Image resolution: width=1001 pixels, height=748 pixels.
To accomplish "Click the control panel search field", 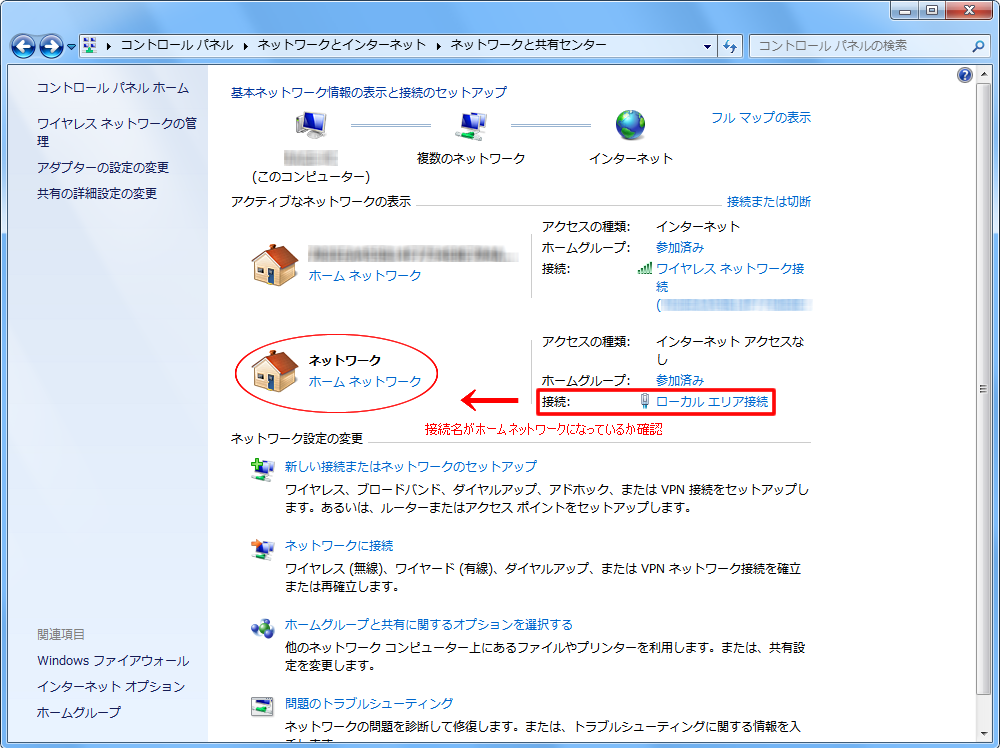I will [x=860, y=46].
